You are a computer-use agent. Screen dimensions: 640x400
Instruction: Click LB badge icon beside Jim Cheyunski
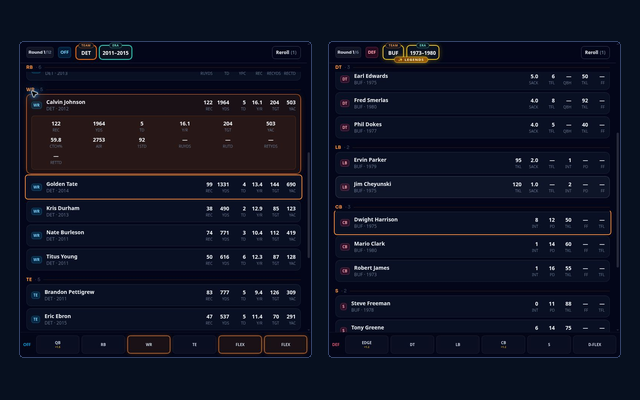point(344,187)
